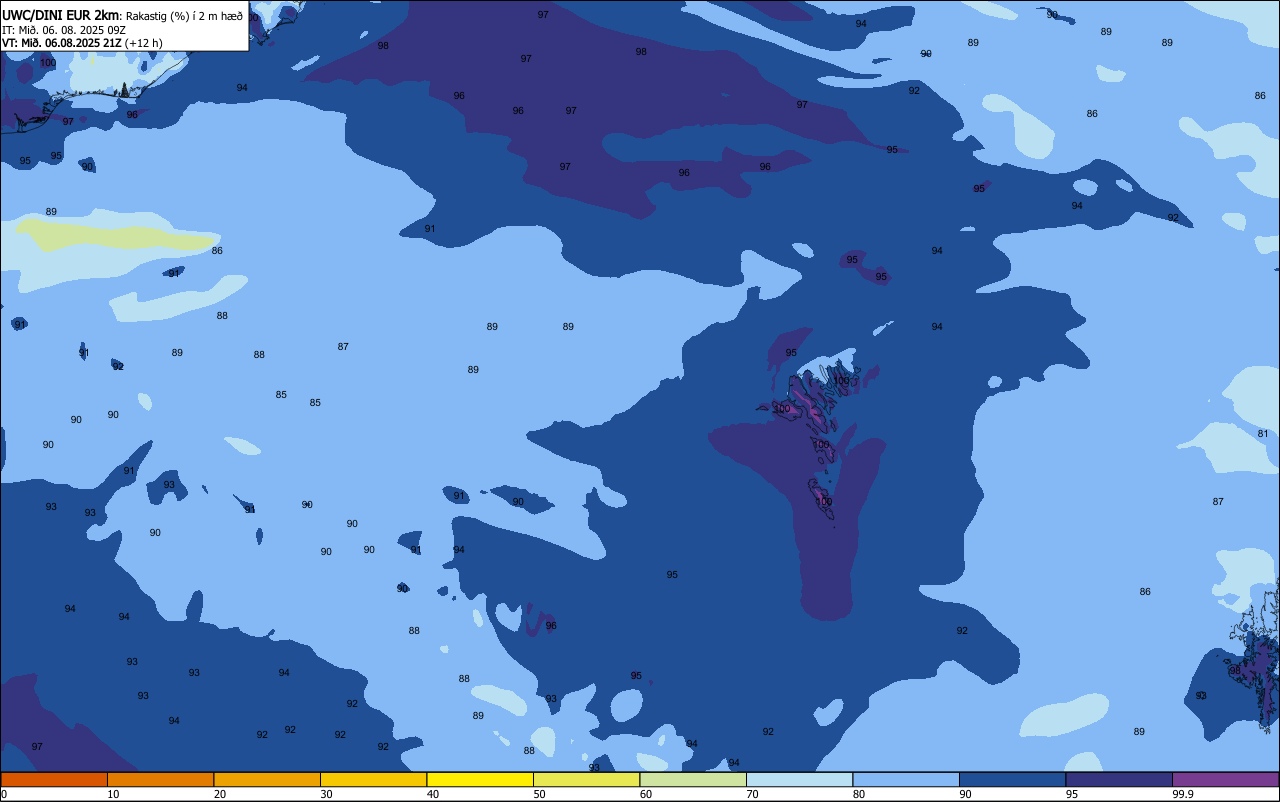Viewport: 1280px width, 802px height.
Task: Click the 70–80 pale blue legend swatch
Action: point(799,779)
